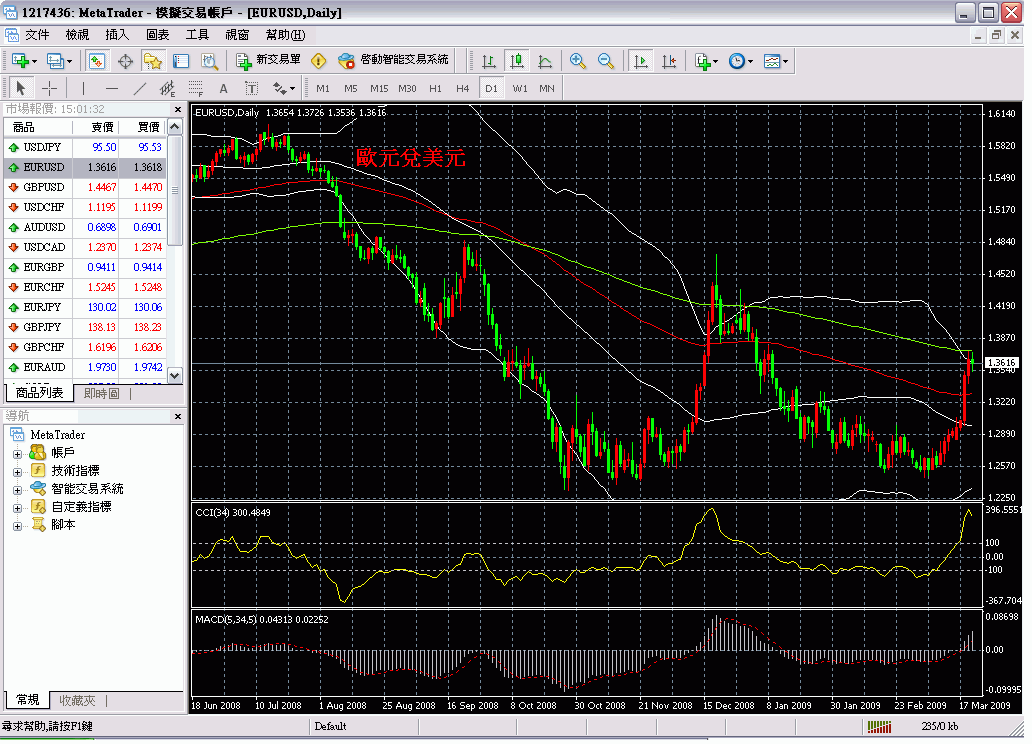
Task: Toggle the Market Watch window icon
Action: pyautogui.click(x=97, y=61)
